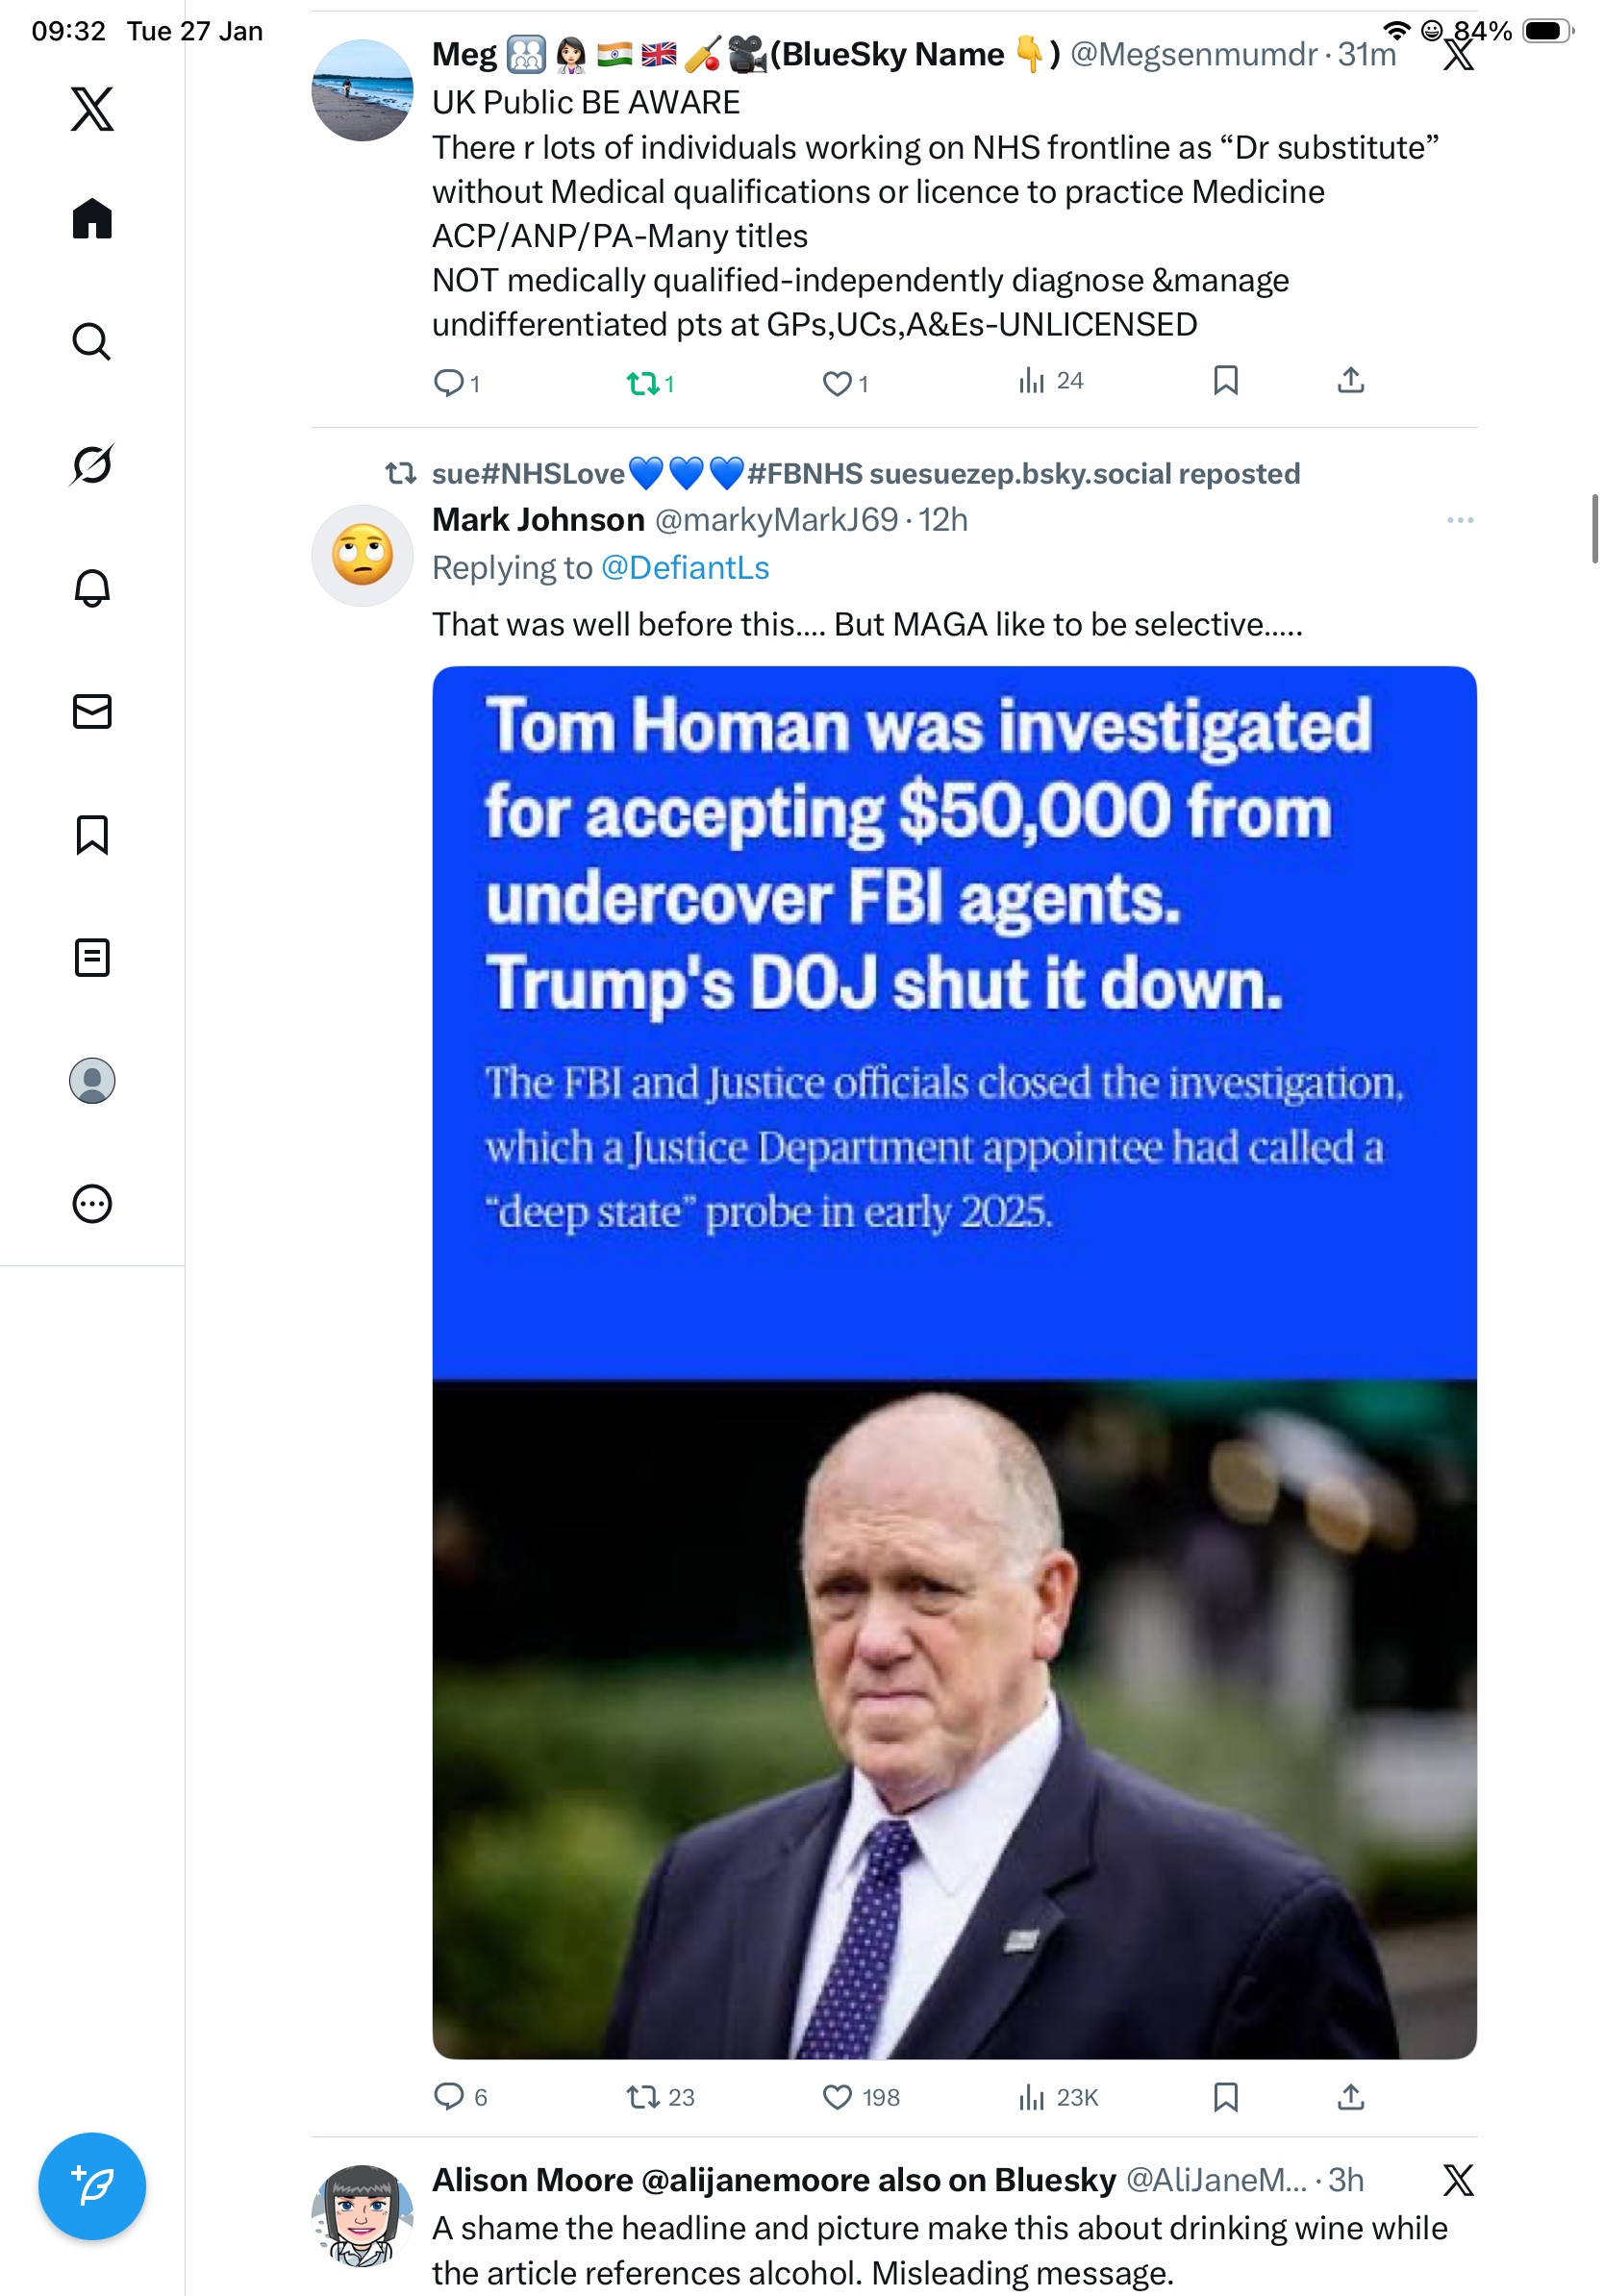Image resolution: width=1604 pixels, height=2296 pixels.
Task: Like Mark Johnson's Tom Homan post
Action: tap(837, 2096)
